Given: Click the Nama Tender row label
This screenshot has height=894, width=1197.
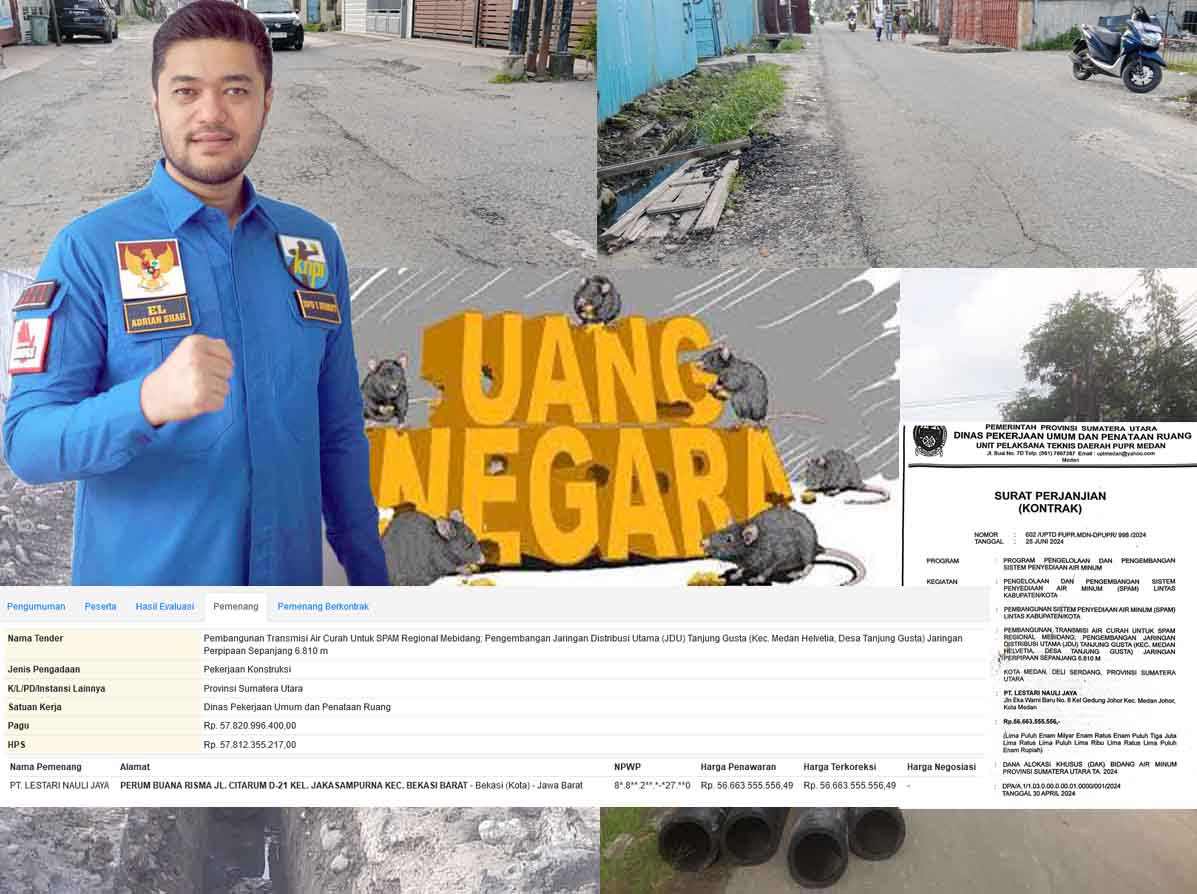Looking at the screenshot, I should [35, 638].
